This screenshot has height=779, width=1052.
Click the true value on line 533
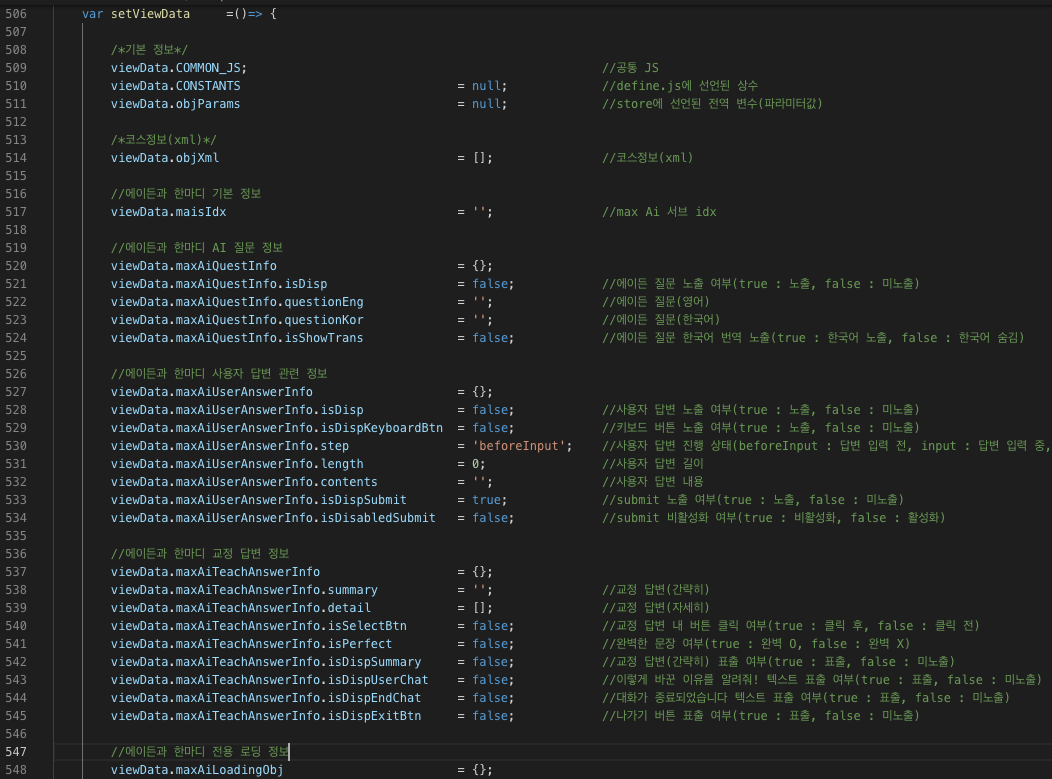pyautogui.click(x=486, y=500)
